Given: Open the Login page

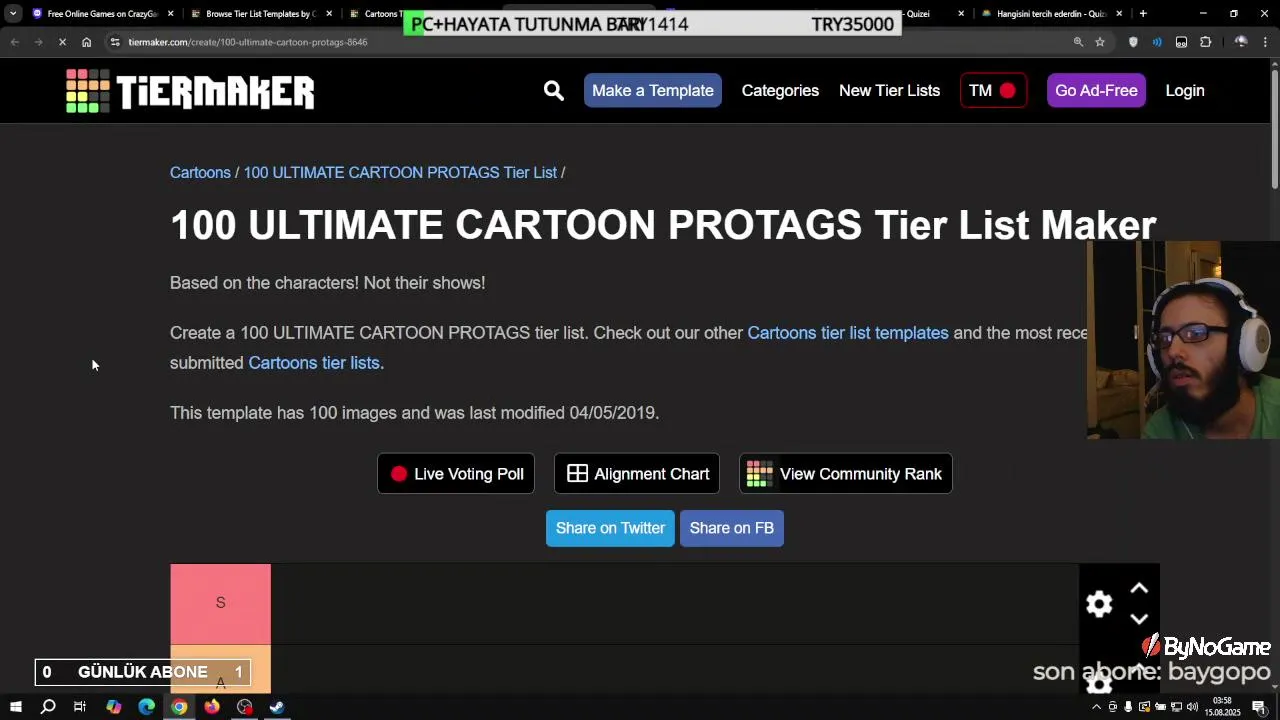Looking at the screenshot, I should click(1185, 91).
